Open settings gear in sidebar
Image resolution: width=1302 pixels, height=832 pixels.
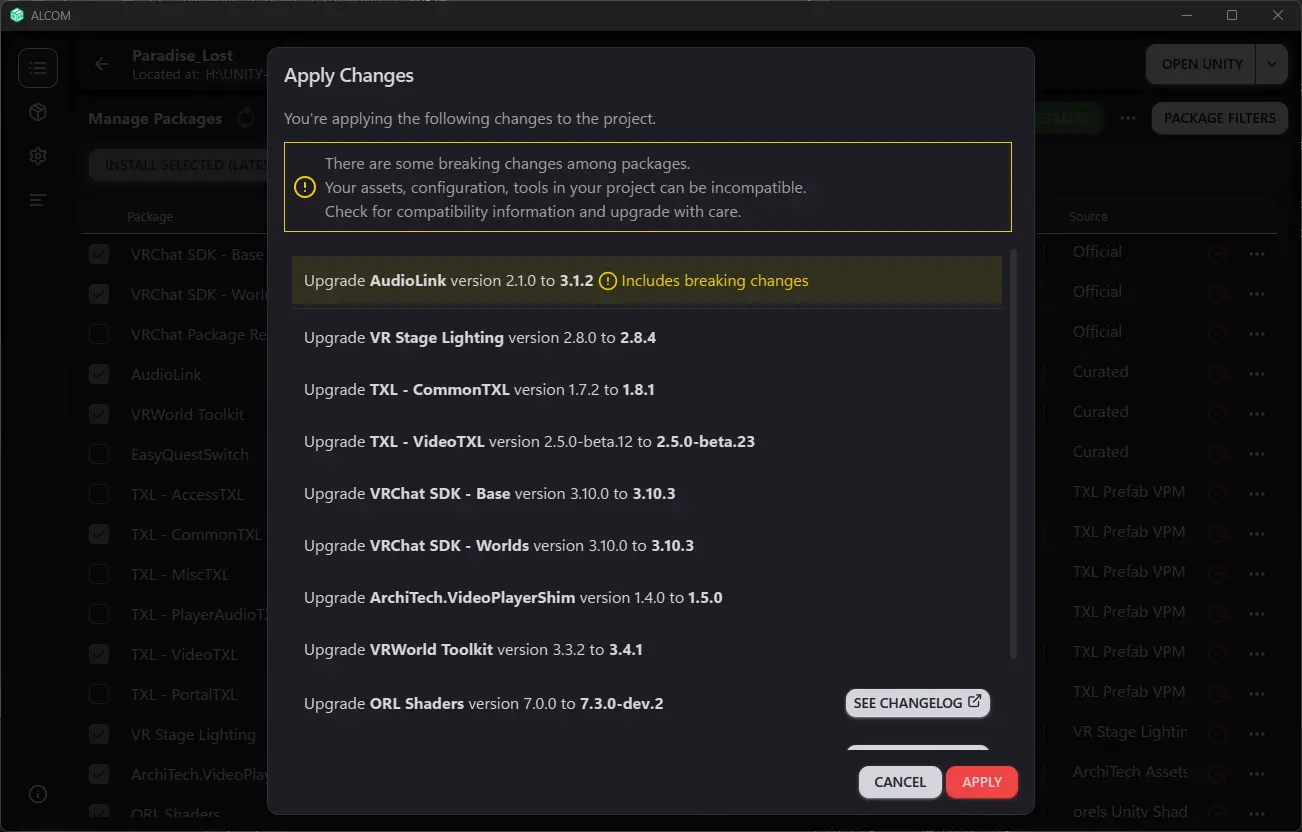tap(38, 156)
